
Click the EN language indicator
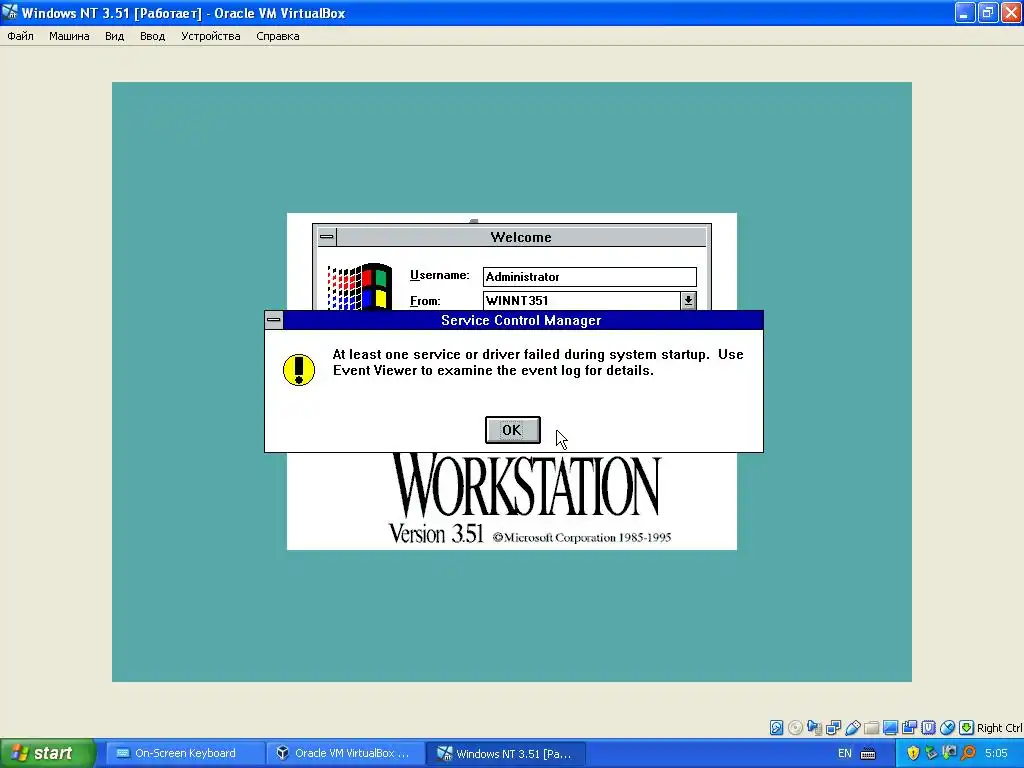click(x=844, y=754)
